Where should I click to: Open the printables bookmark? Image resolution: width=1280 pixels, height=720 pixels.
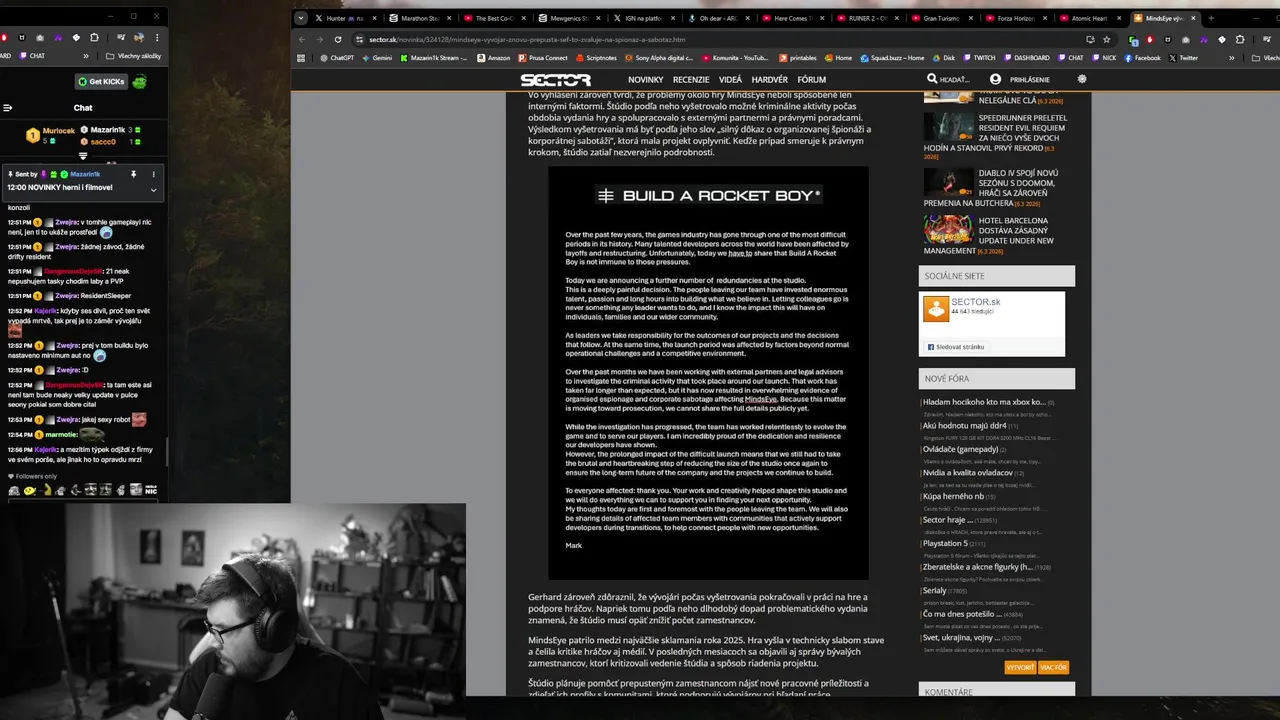pos(797,58)
